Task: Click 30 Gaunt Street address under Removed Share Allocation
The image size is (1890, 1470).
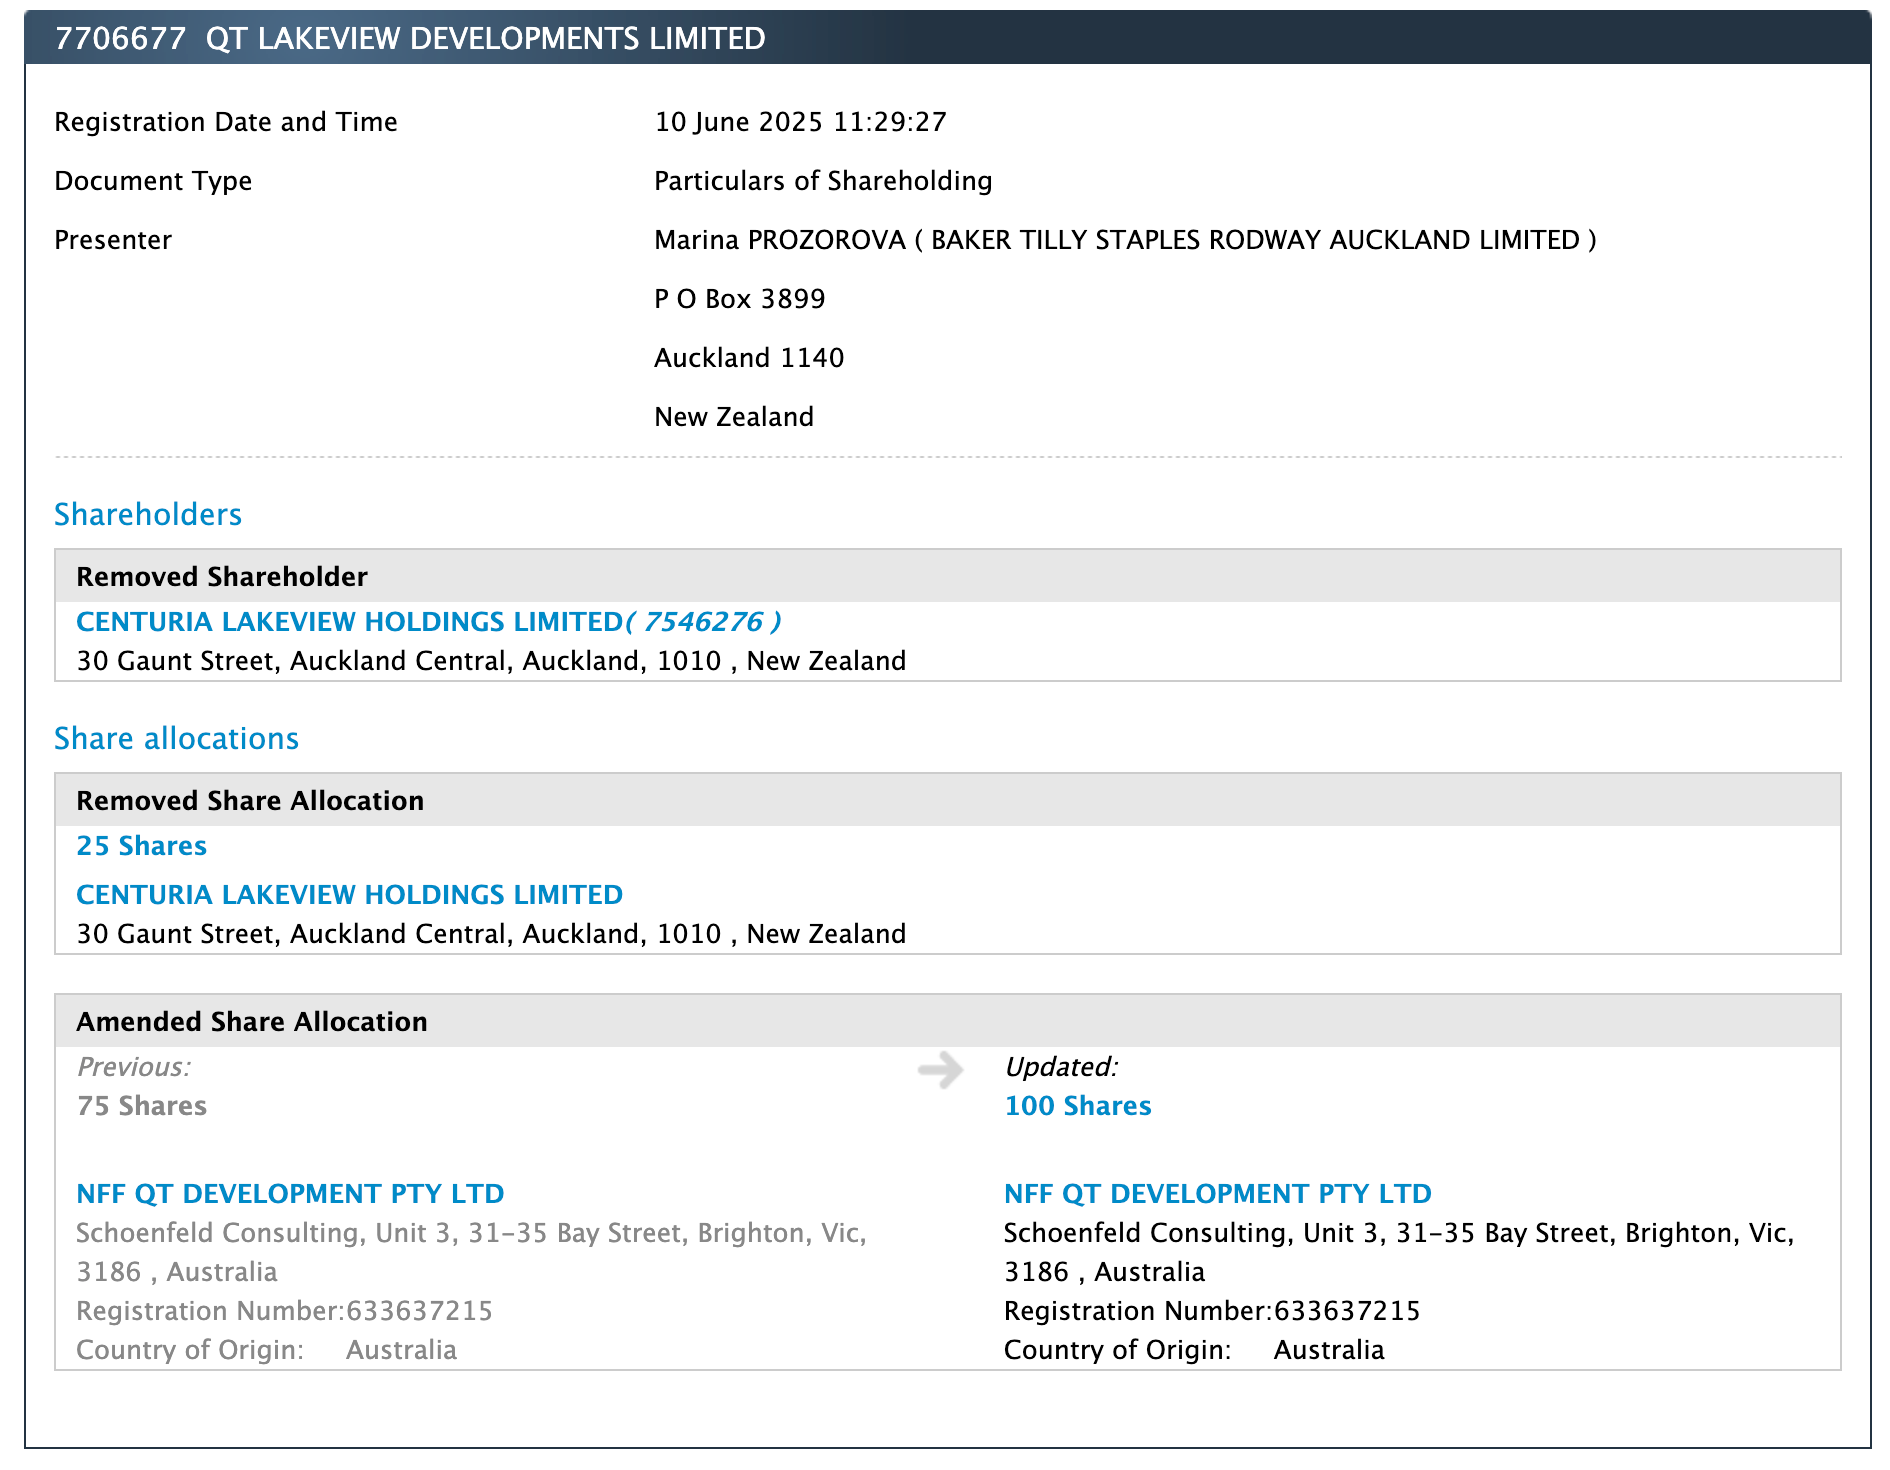Action: click(x=491, y=934)
